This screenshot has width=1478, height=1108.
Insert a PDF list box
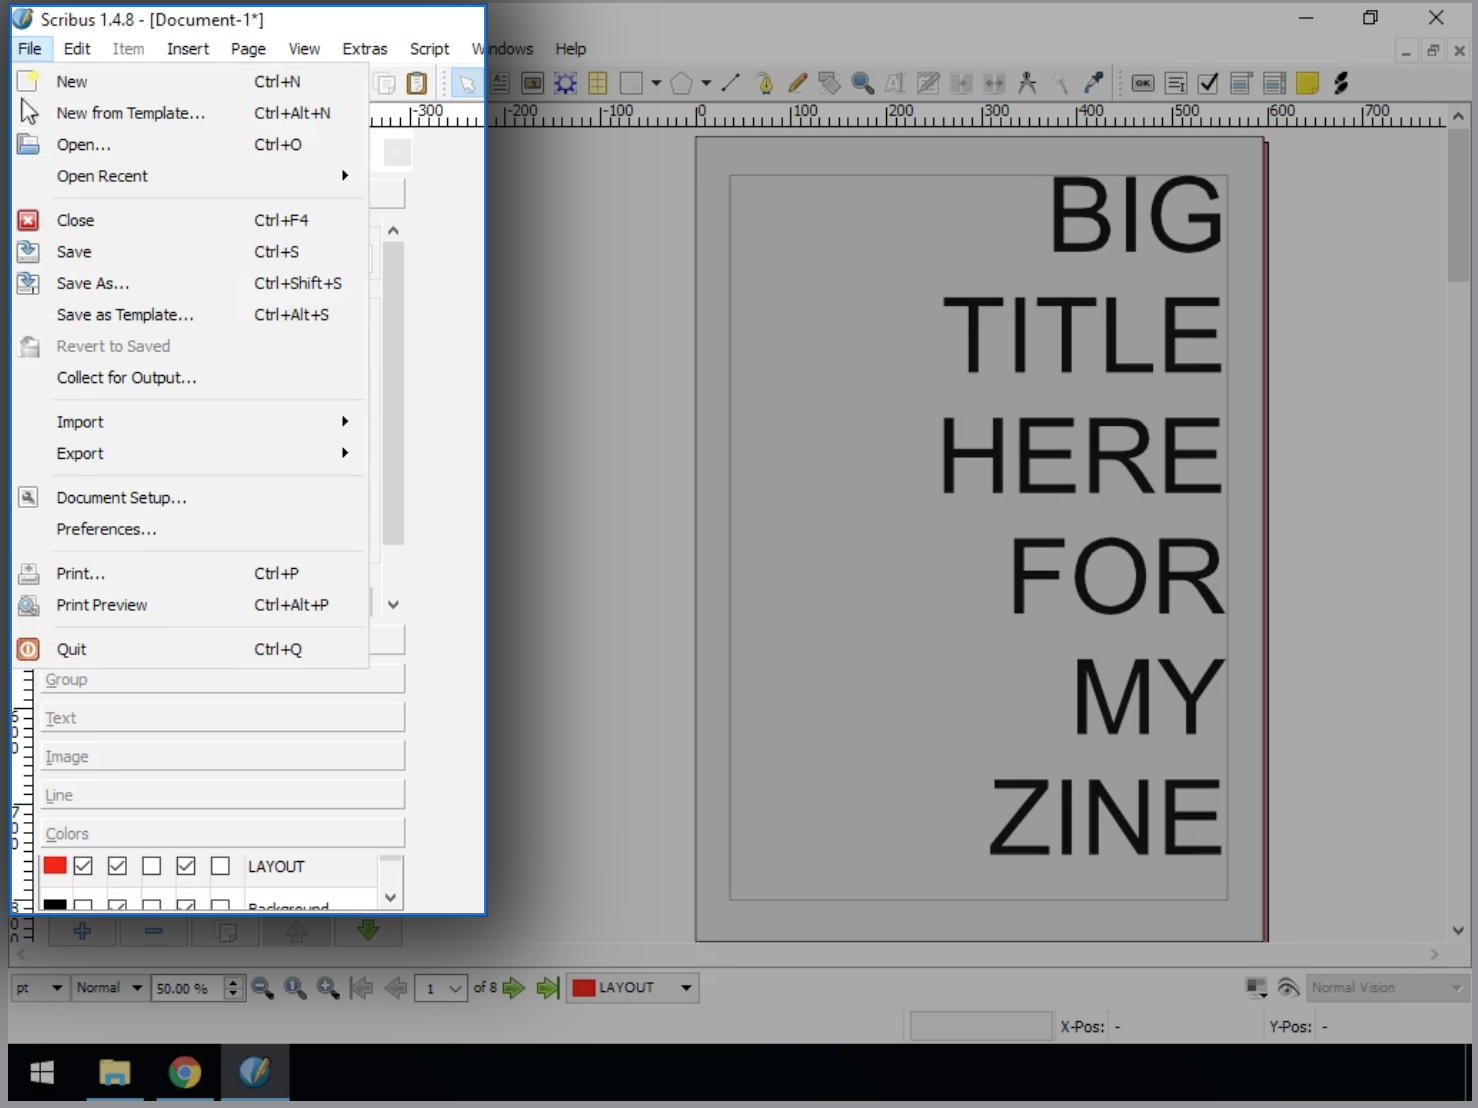coord(1274,84)
